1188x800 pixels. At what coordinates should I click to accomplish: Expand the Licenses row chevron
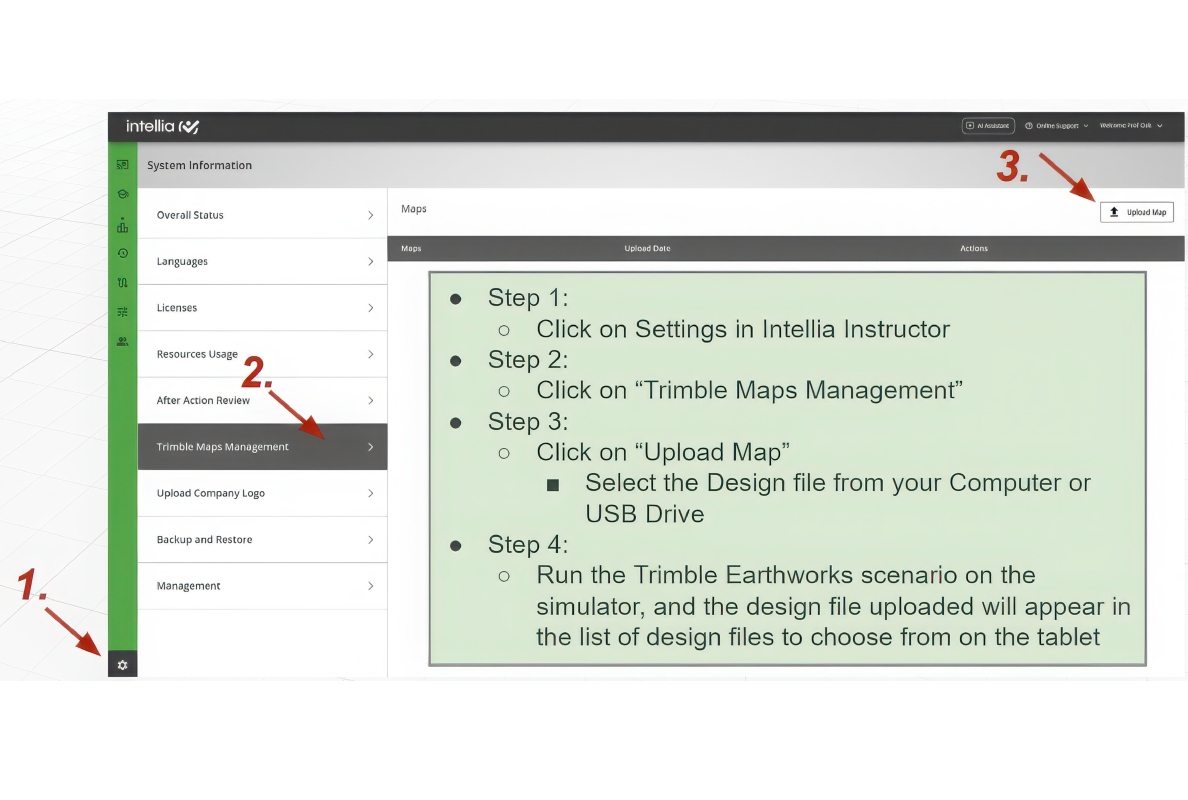[370, 308]
